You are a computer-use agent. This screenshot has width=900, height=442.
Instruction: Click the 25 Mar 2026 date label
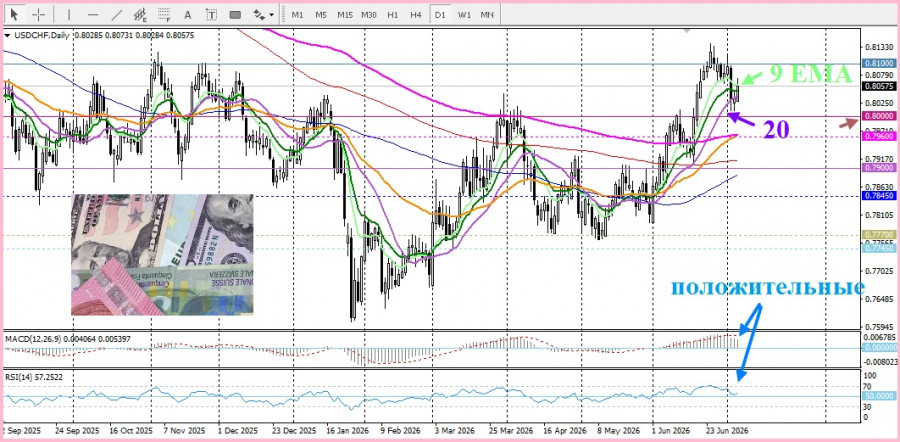509,430
